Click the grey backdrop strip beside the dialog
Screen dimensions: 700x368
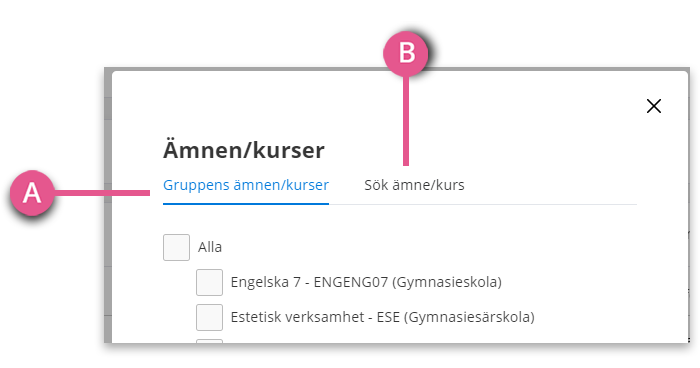pyautogui.click(x=108, y=205)
